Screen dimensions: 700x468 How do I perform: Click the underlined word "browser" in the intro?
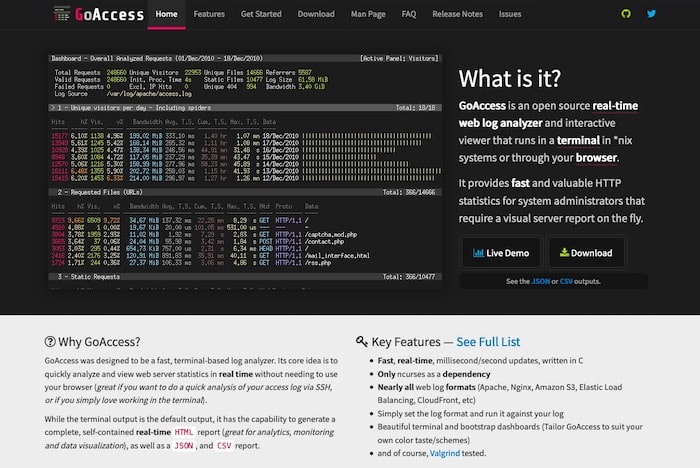pos(596,158)
